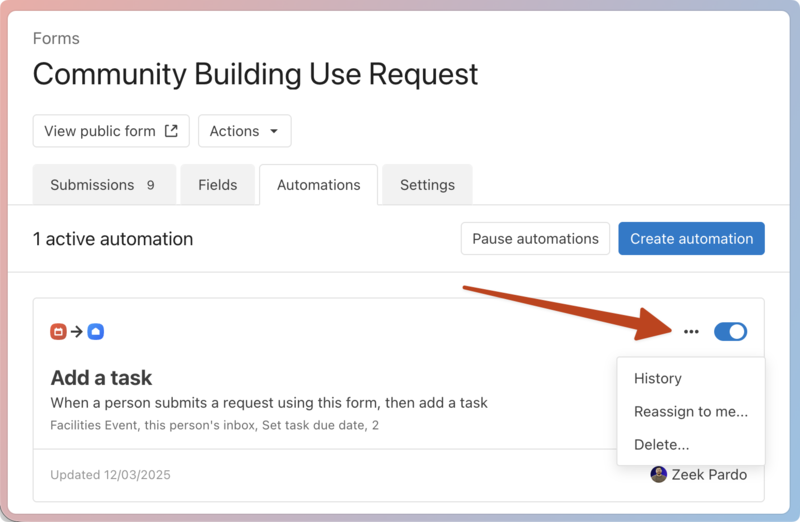Switch to the Submissions tab
The height and width of the screenshot is (522, 800).
pyautogui.click(x=103, y=185)
